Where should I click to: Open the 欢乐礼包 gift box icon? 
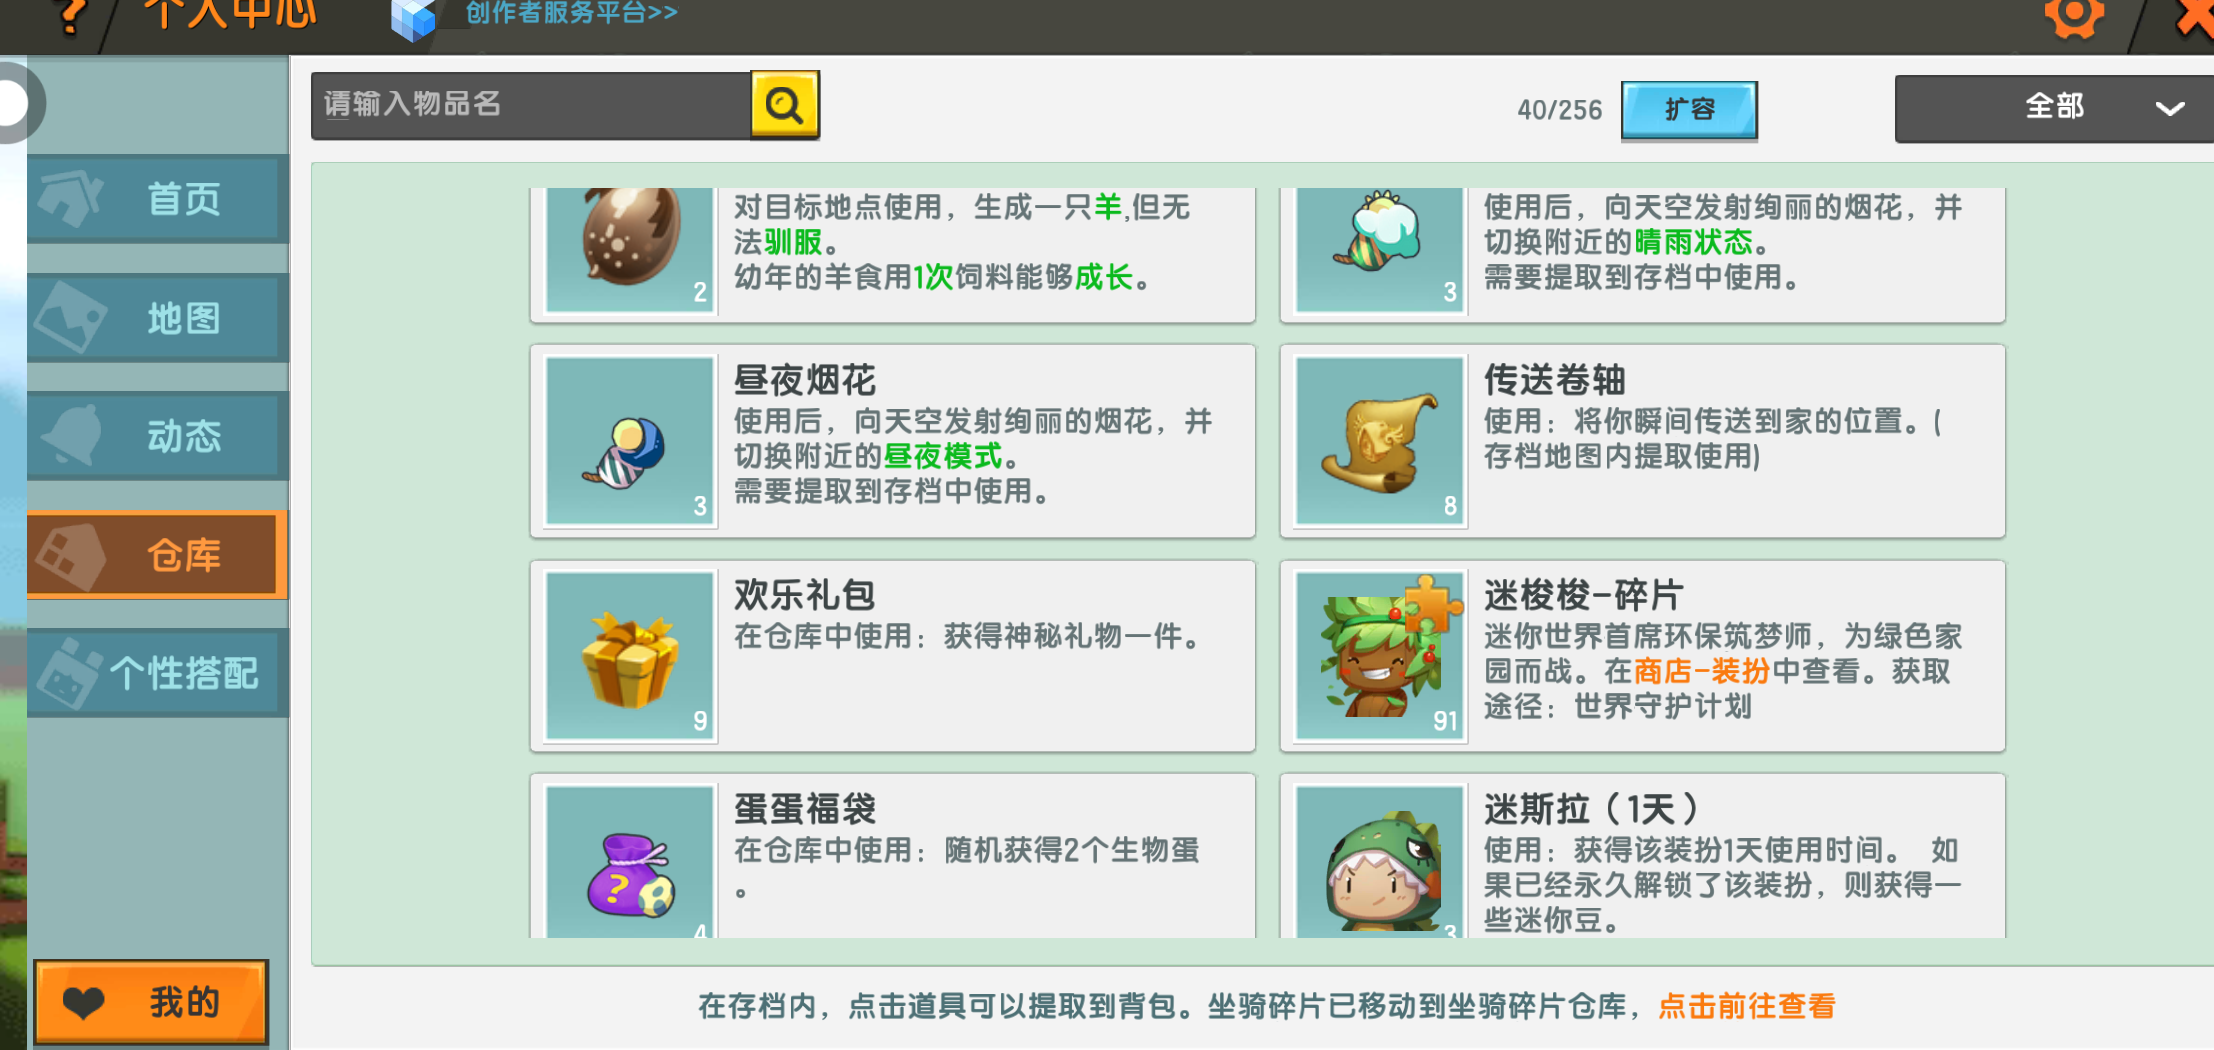coord(630,656)
